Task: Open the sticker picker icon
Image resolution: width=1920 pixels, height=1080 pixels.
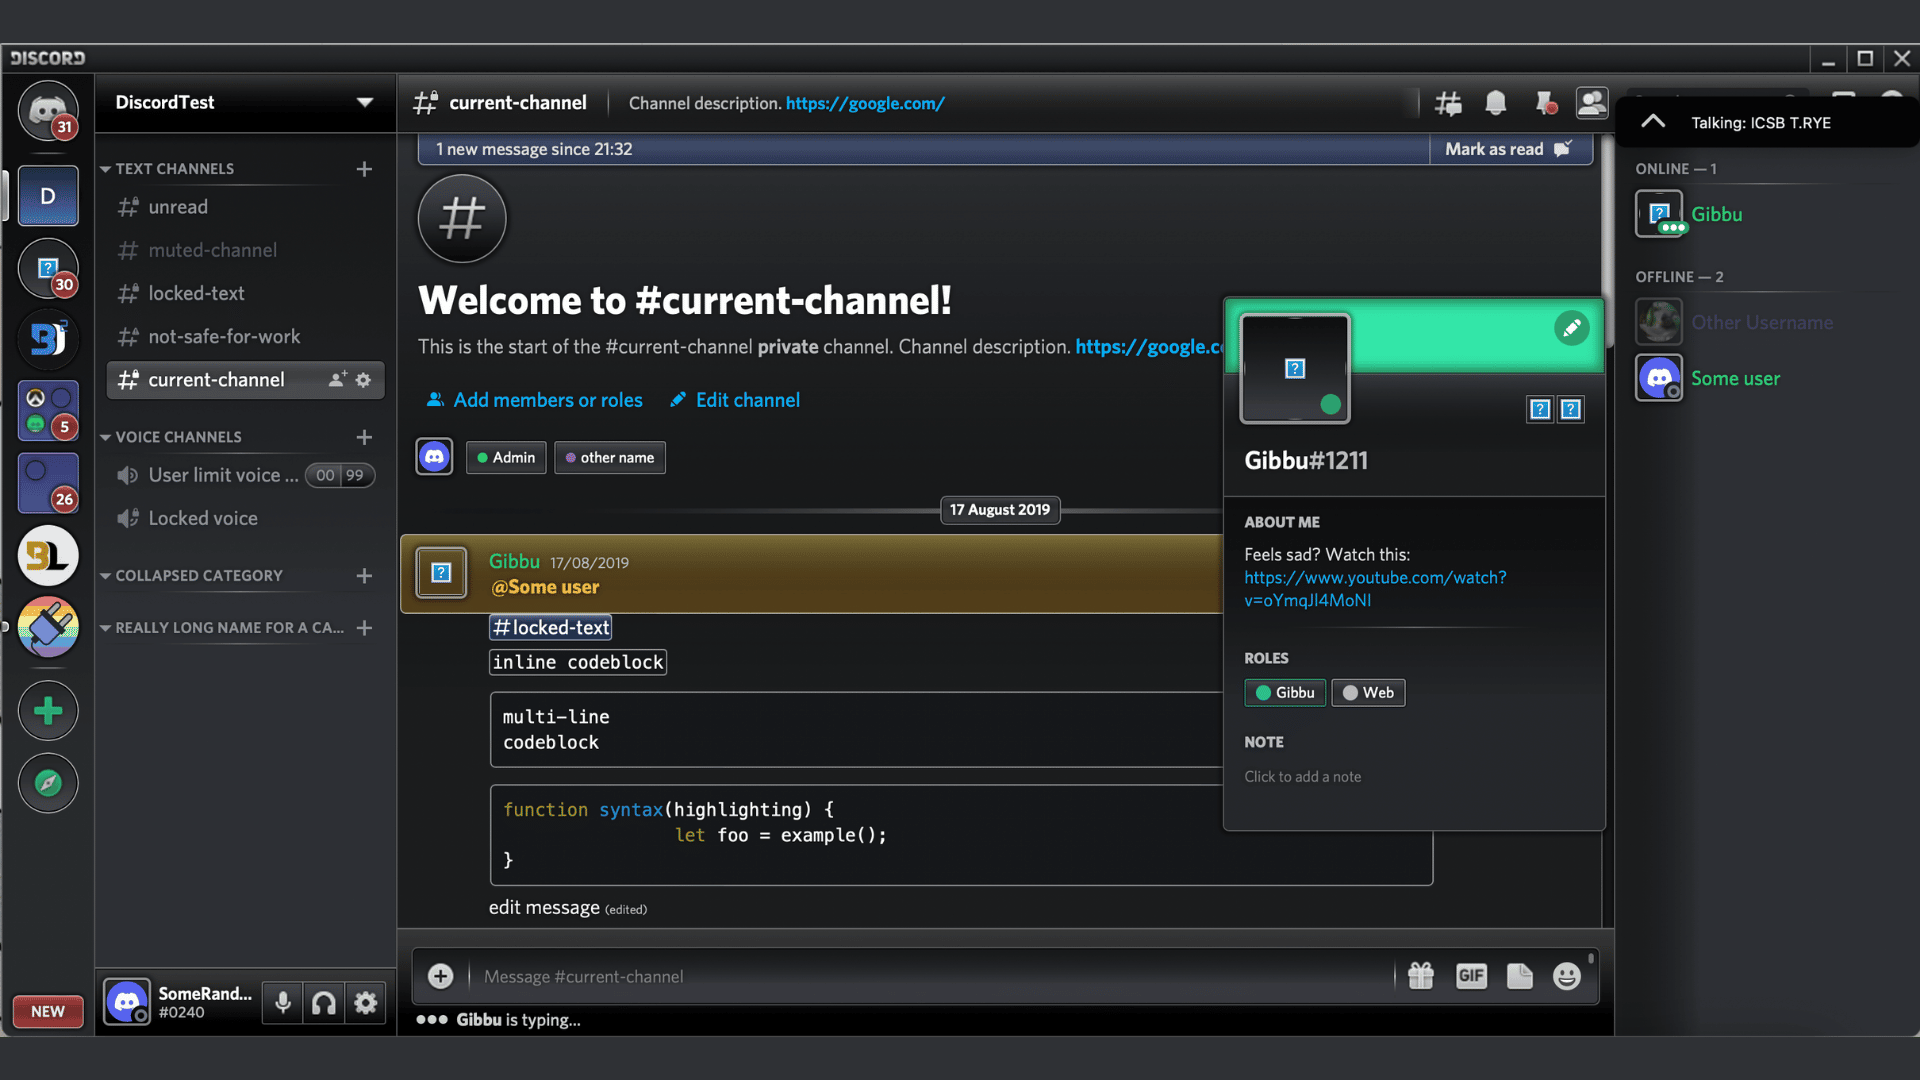Action: 1519,976
